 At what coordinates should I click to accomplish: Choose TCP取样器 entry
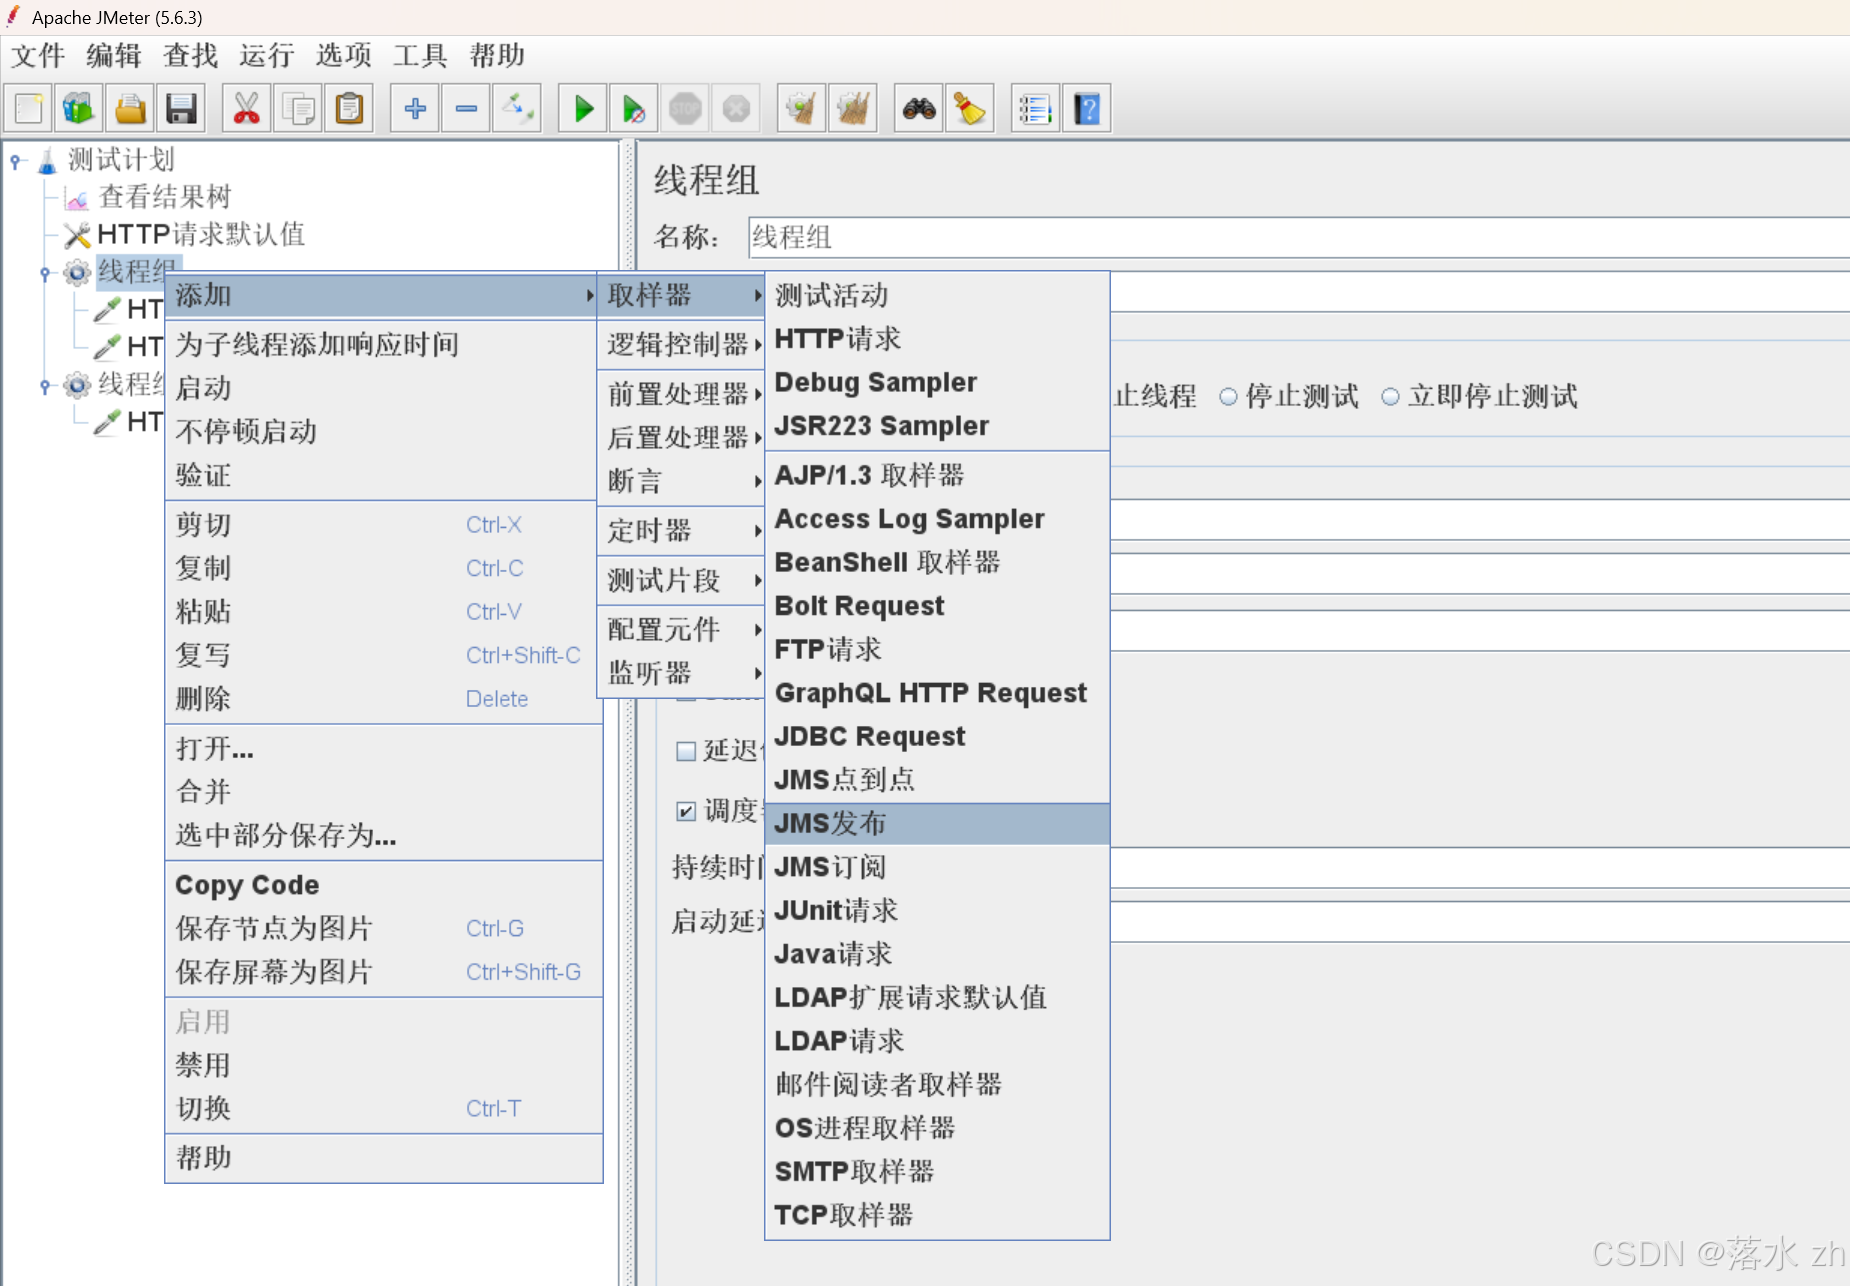[937, 1216]
